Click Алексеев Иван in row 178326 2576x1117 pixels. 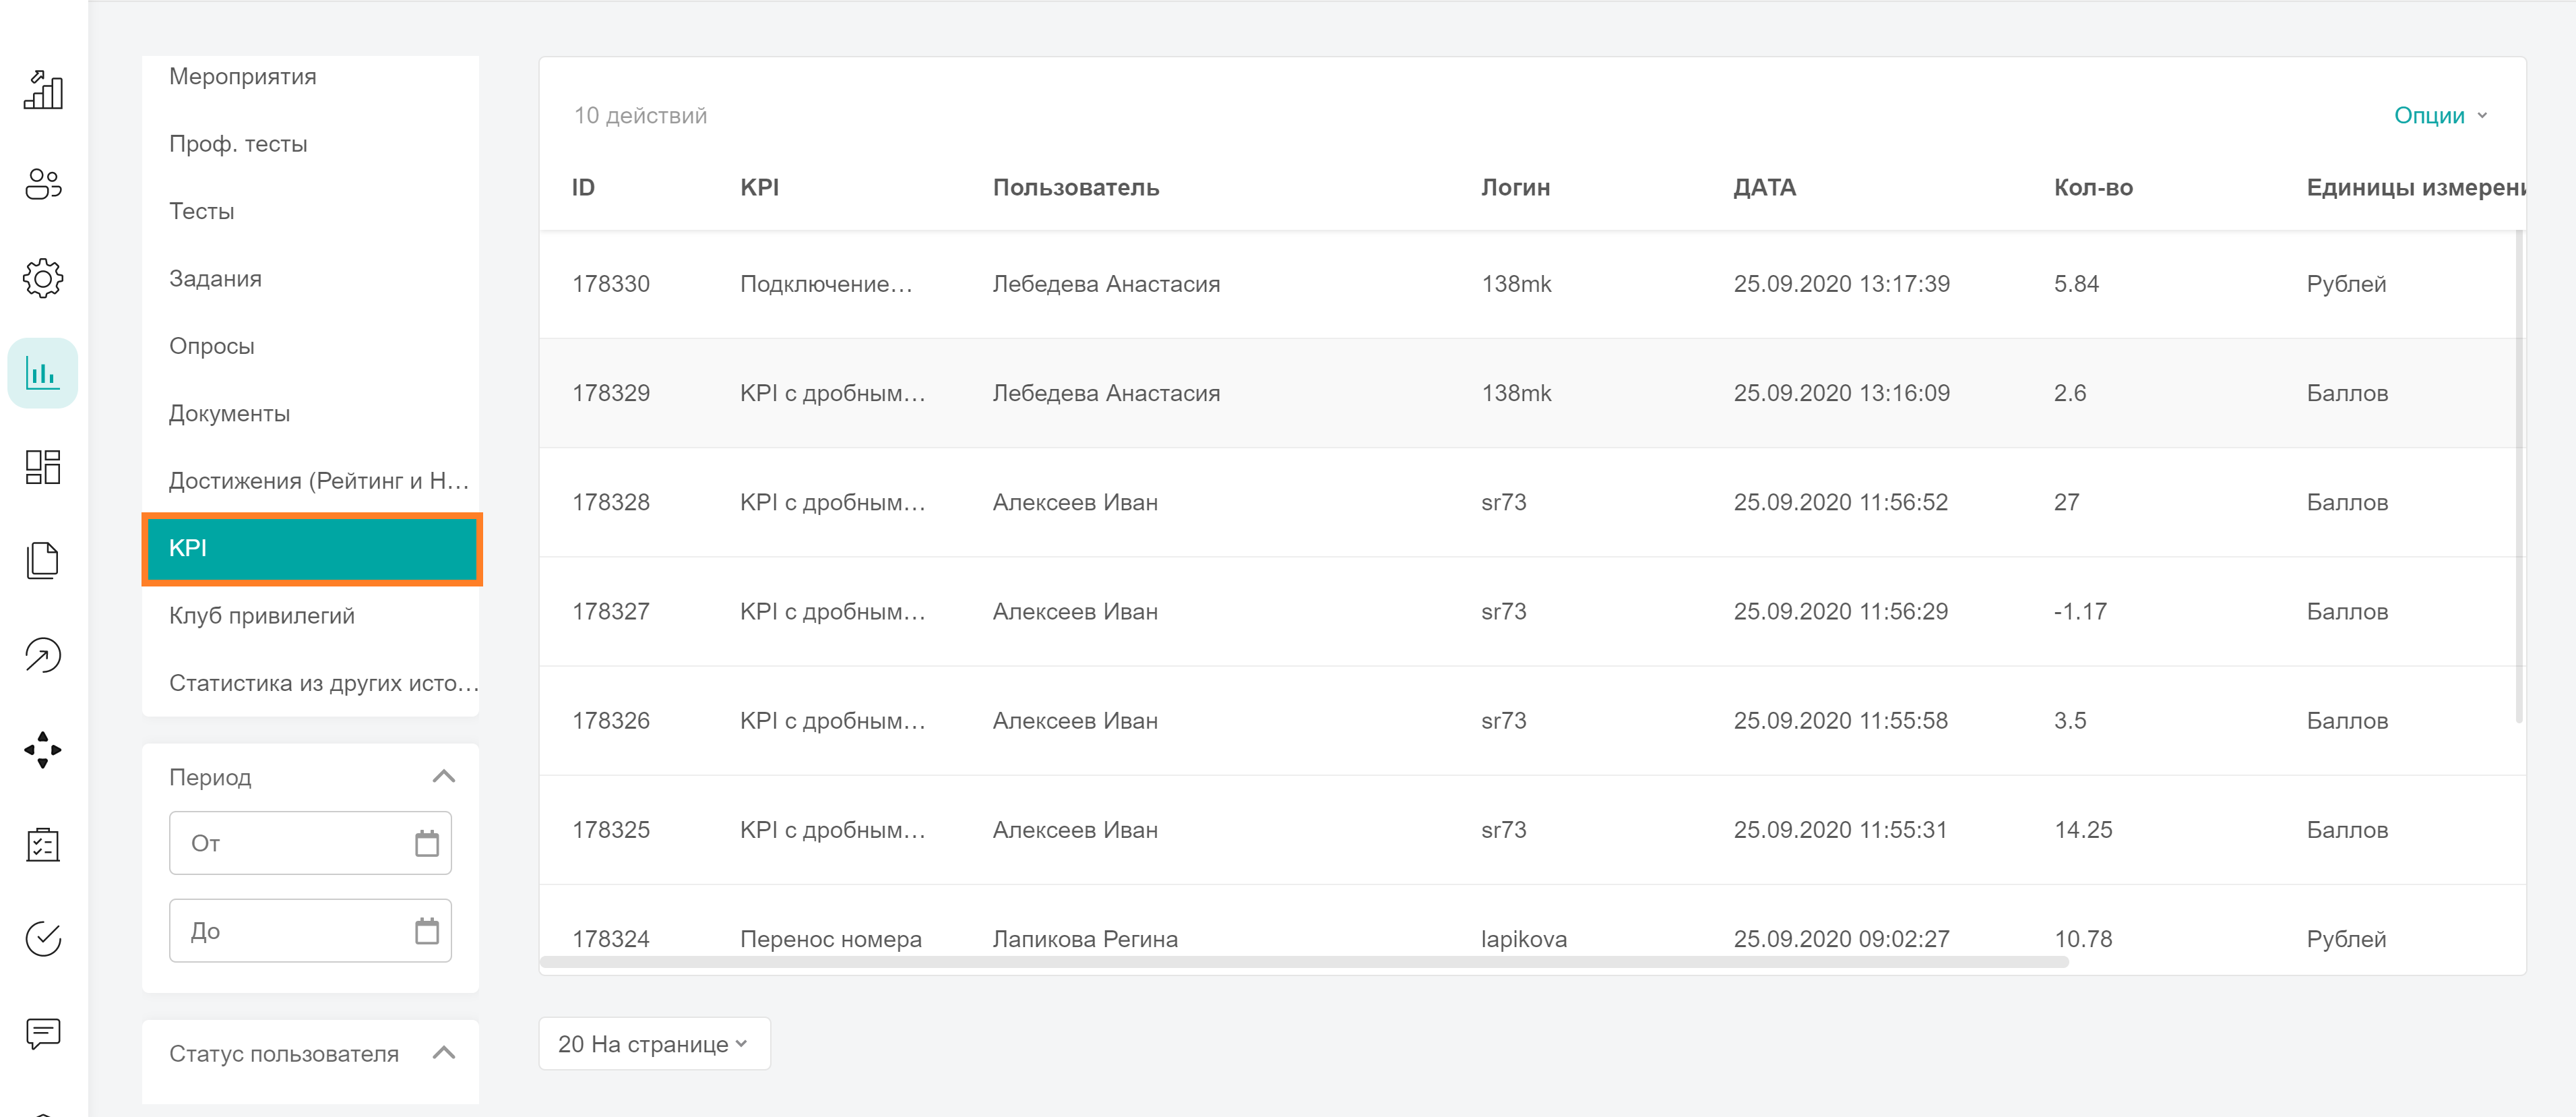pos(1075,721)
